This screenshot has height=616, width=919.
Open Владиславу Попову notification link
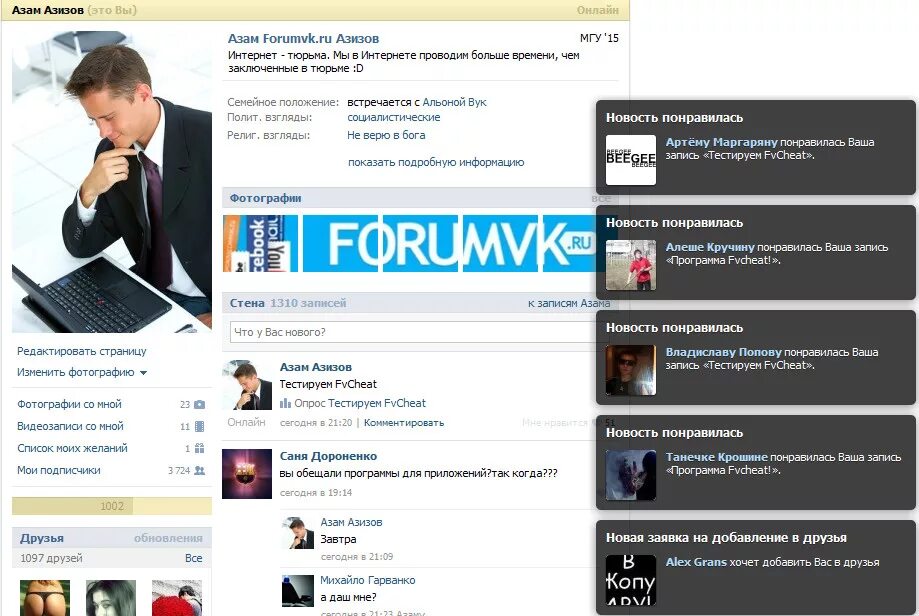click(x=723, y=352)
